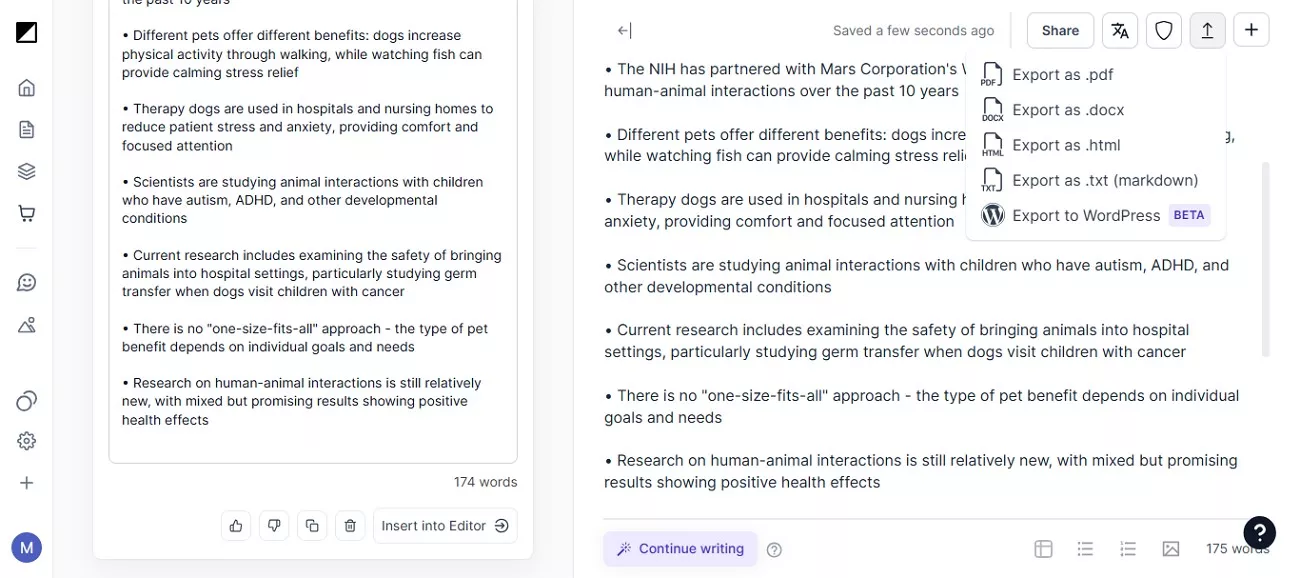Click the shield icon in top toolbar
The width and height of the screenshot is (1300, 578).
pyautogui.click(x=1164, y=31)
